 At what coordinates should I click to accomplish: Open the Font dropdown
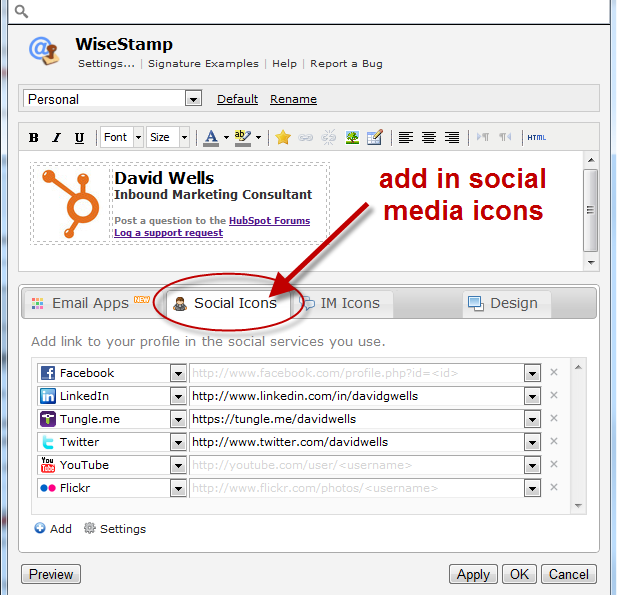(138, 137)
